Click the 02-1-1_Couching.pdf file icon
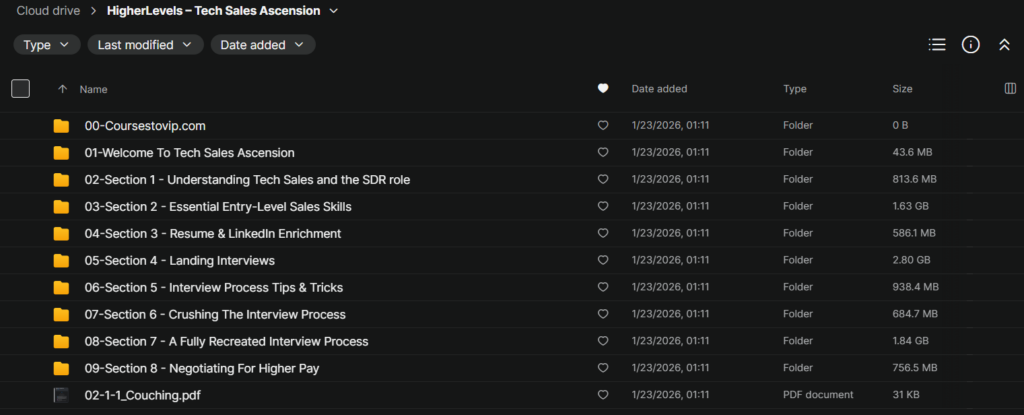 point(61,395)
